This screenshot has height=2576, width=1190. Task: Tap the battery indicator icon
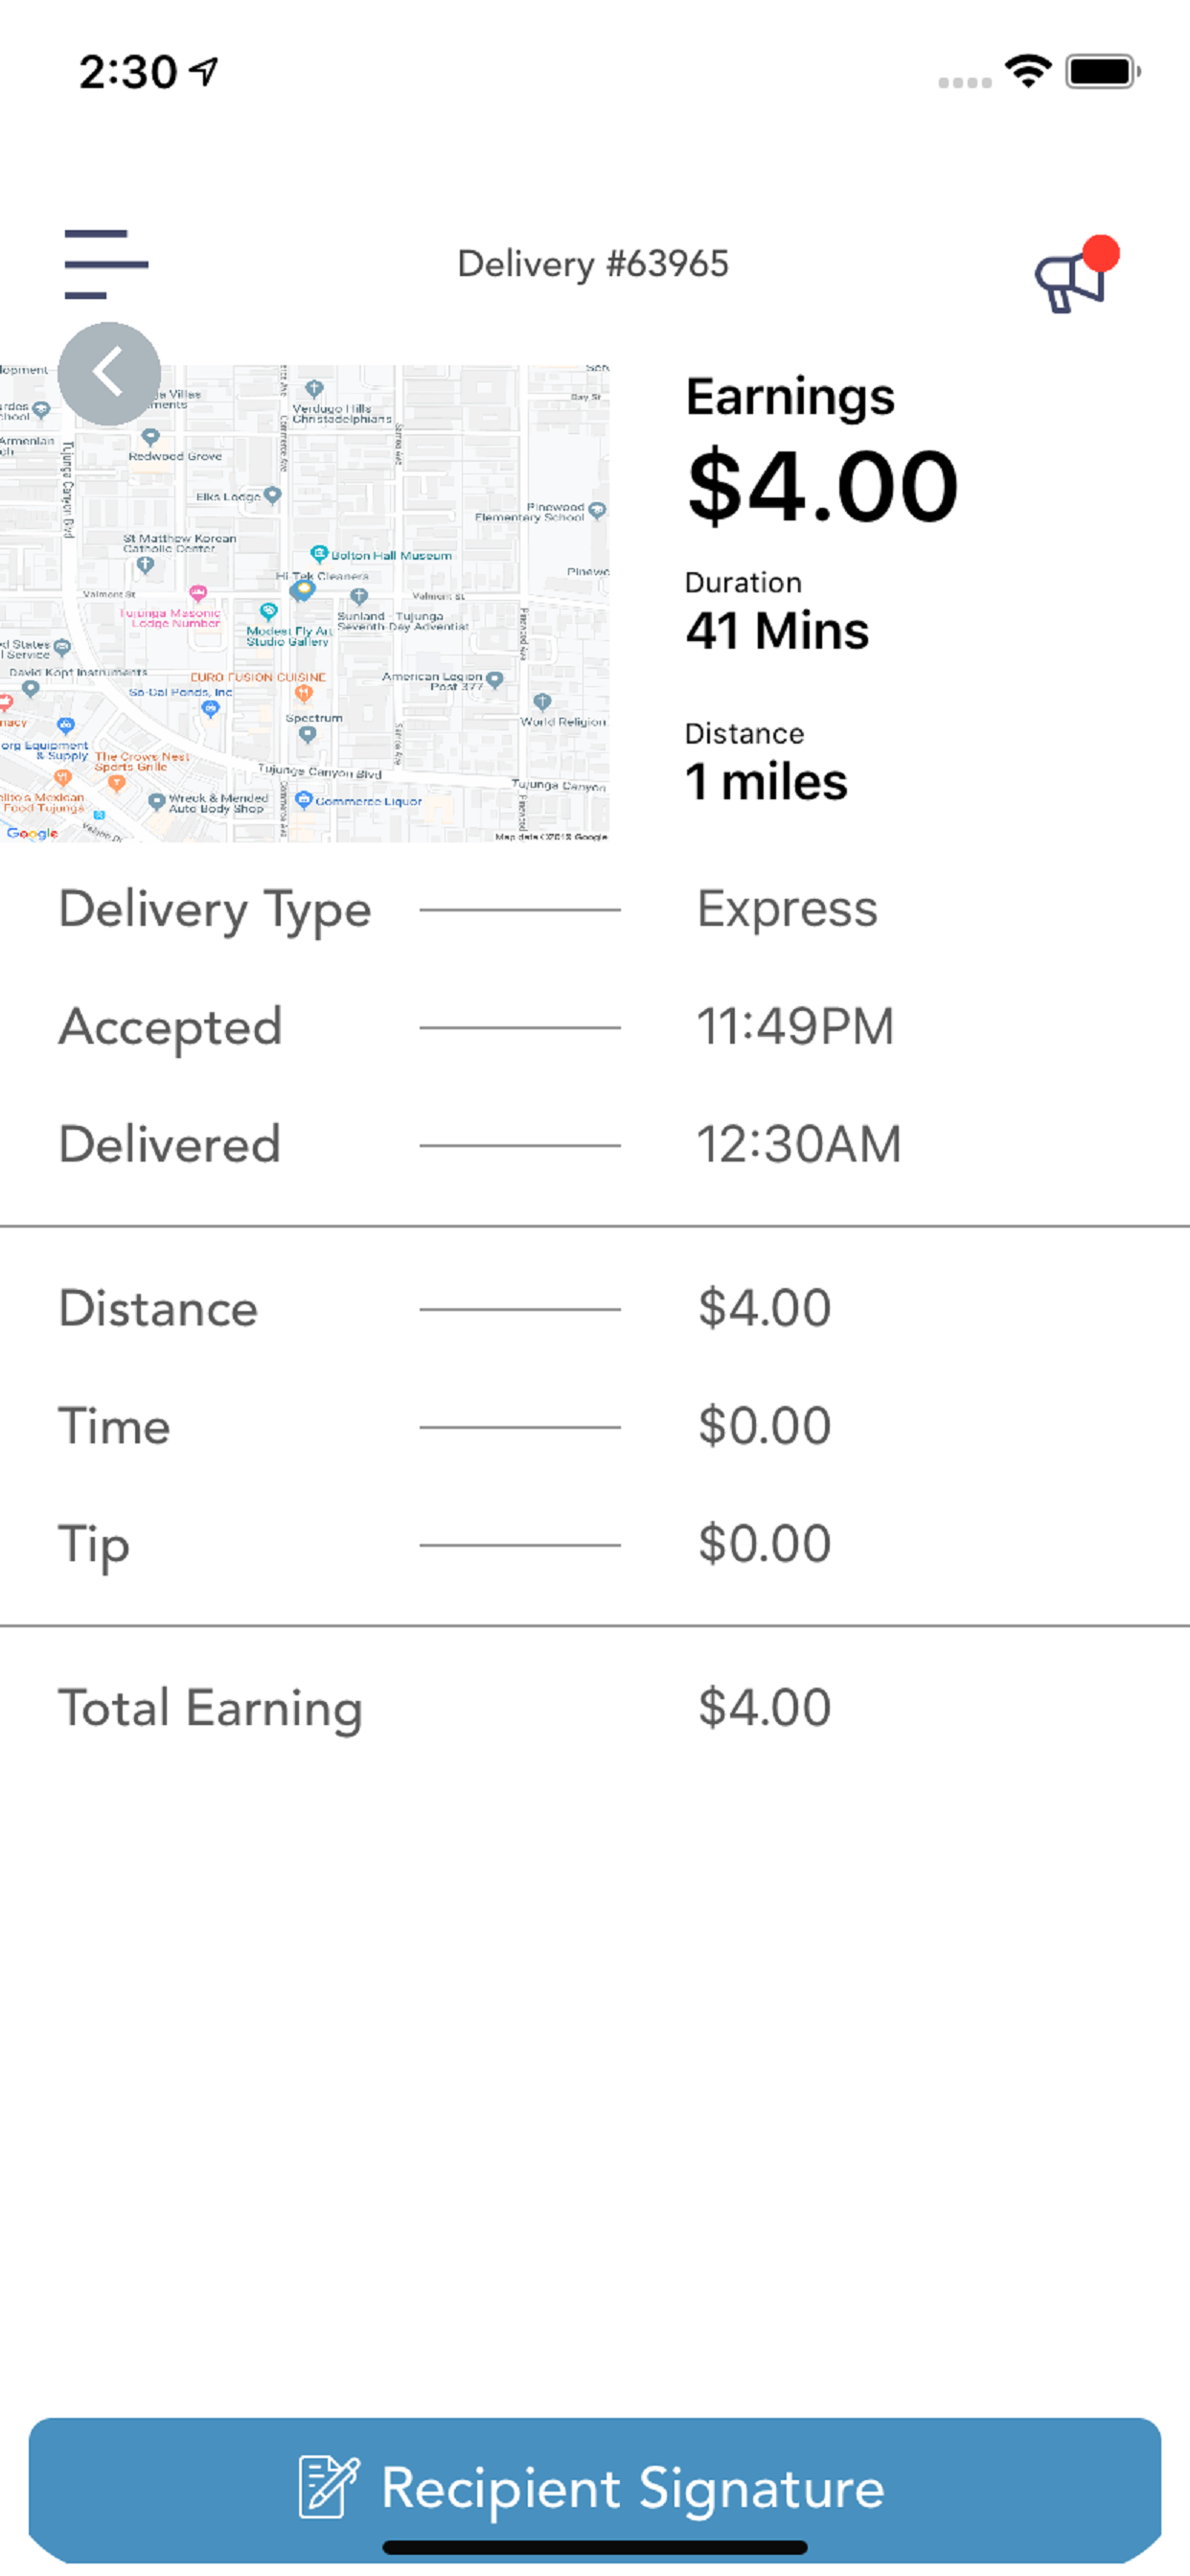(x=1103, y=72)
